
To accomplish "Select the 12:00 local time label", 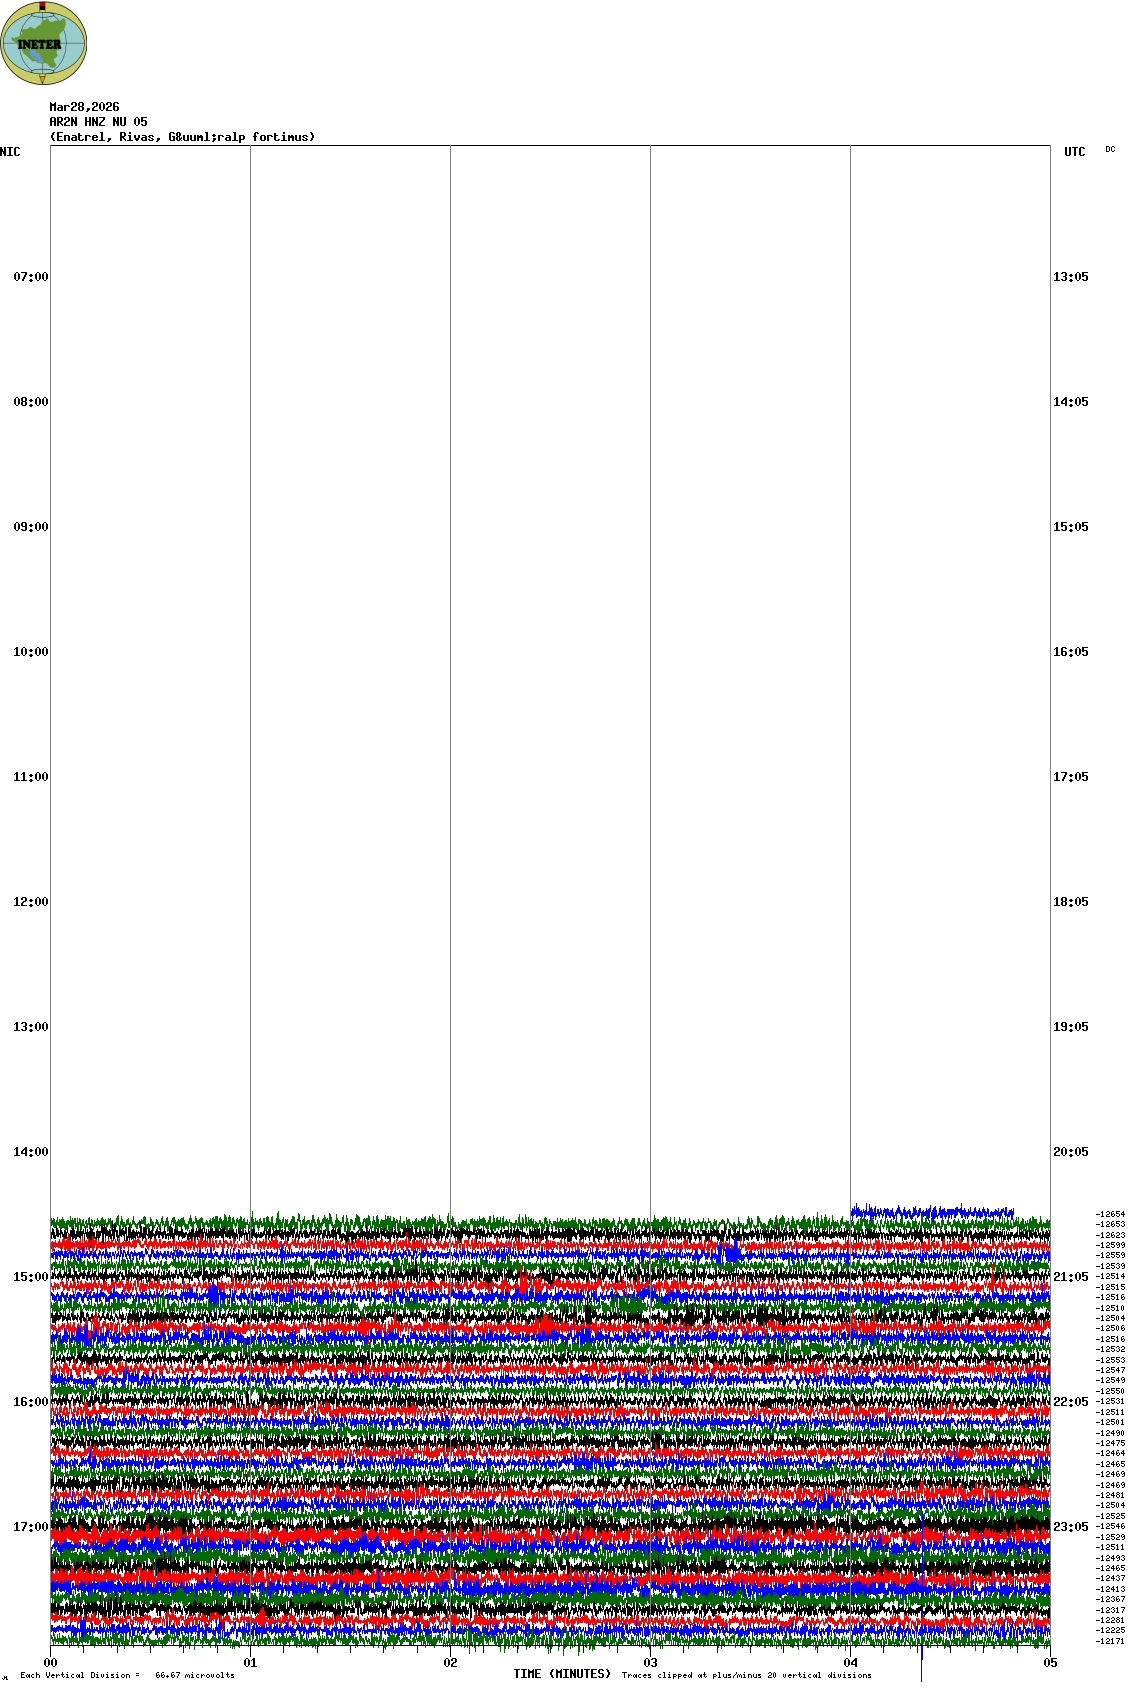I will (30, 902).
